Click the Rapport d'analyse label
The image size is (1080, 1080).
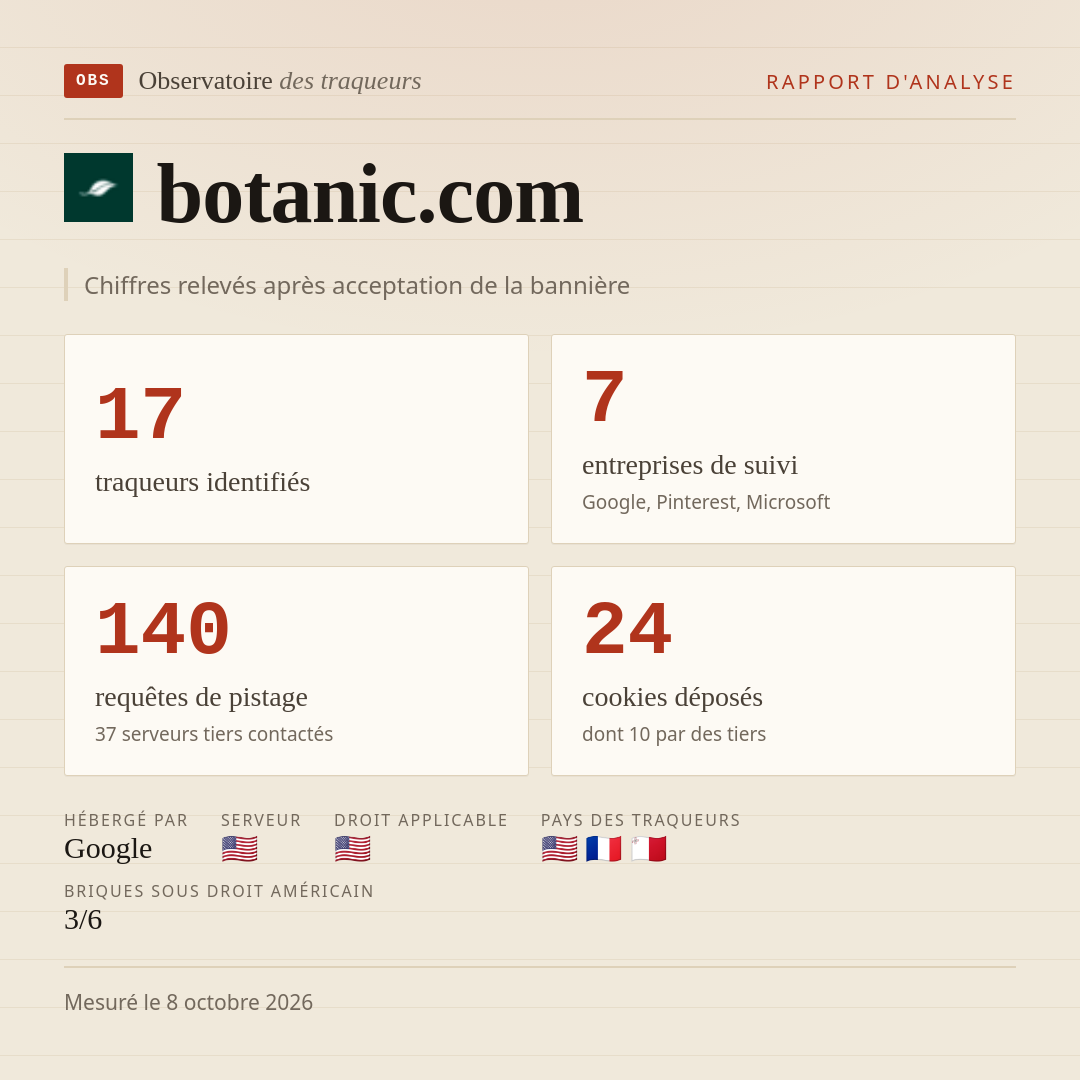[891, 82]
